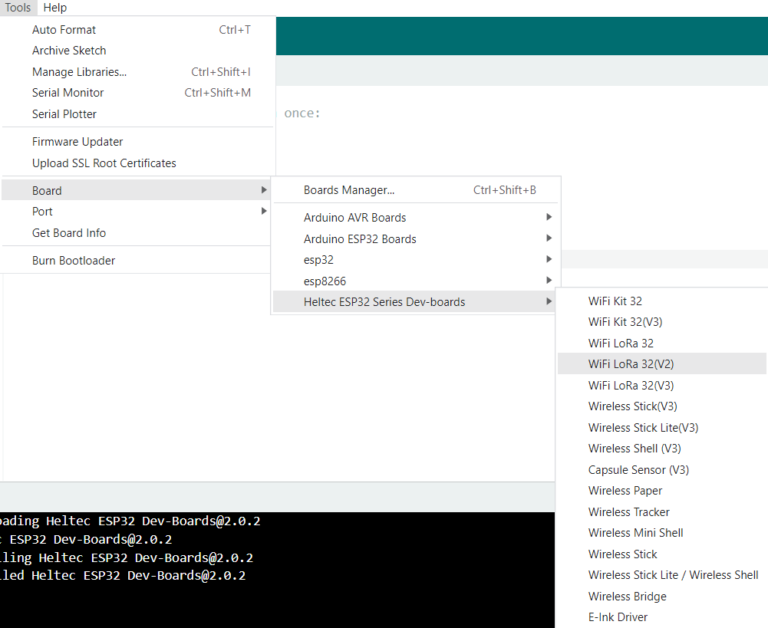768x628 pixels.
Task: Open Manage Libraries from Tools menu
Action: (x=79, y=72)
